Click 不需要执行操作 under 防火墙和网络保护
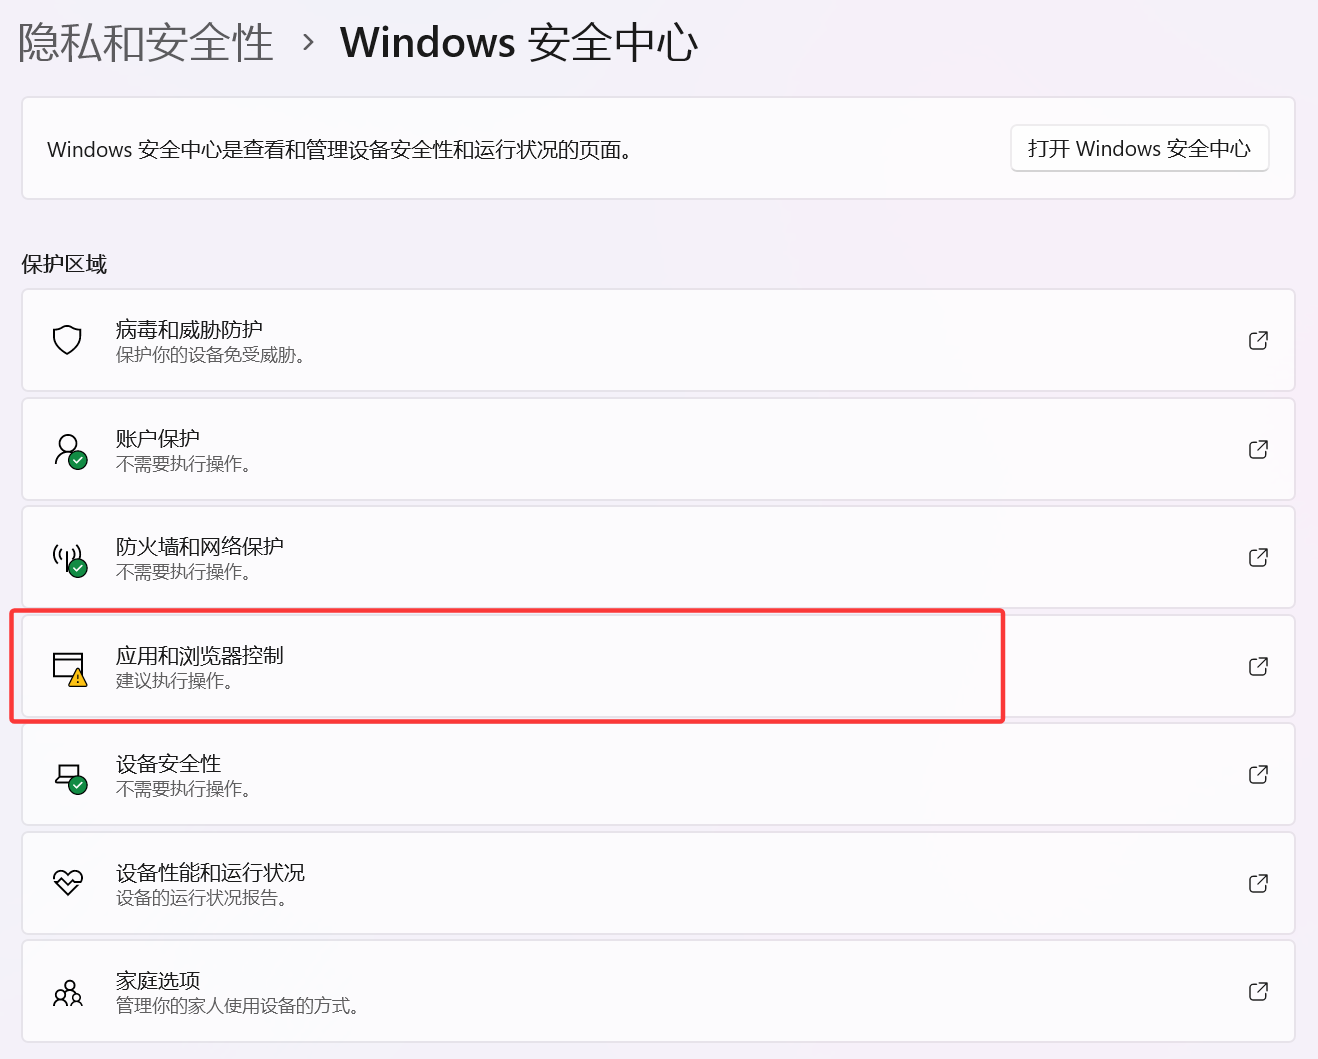 coord(183,572)
